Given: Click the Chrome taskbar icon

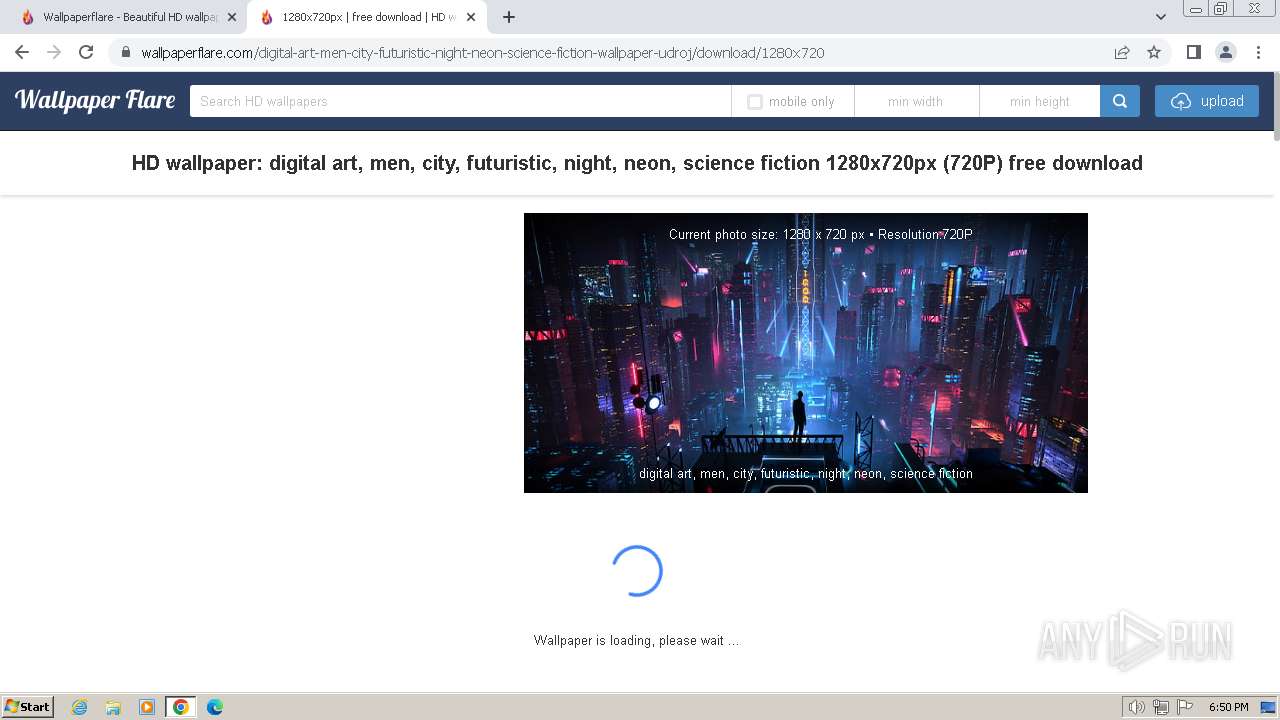Looking at the screenshot, I should (181, 707).
